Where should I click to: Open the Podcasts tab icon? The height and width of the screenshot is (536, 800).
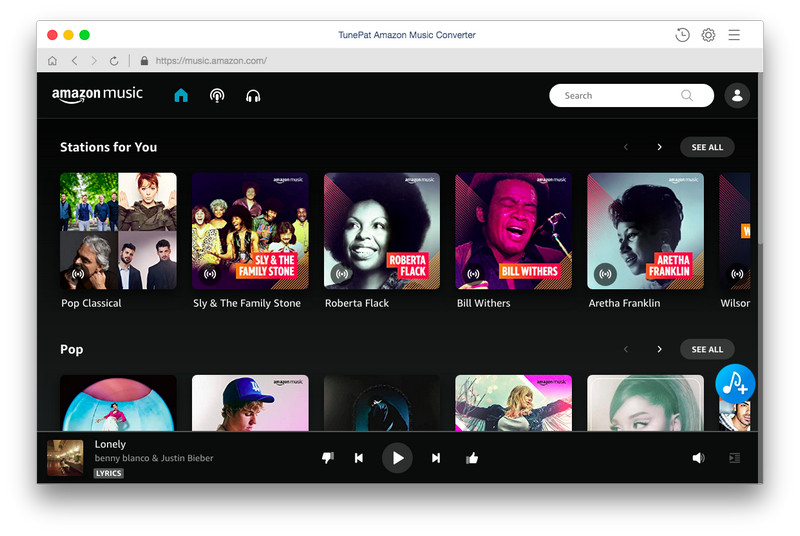pyautogui.click(x=217, y=95)
